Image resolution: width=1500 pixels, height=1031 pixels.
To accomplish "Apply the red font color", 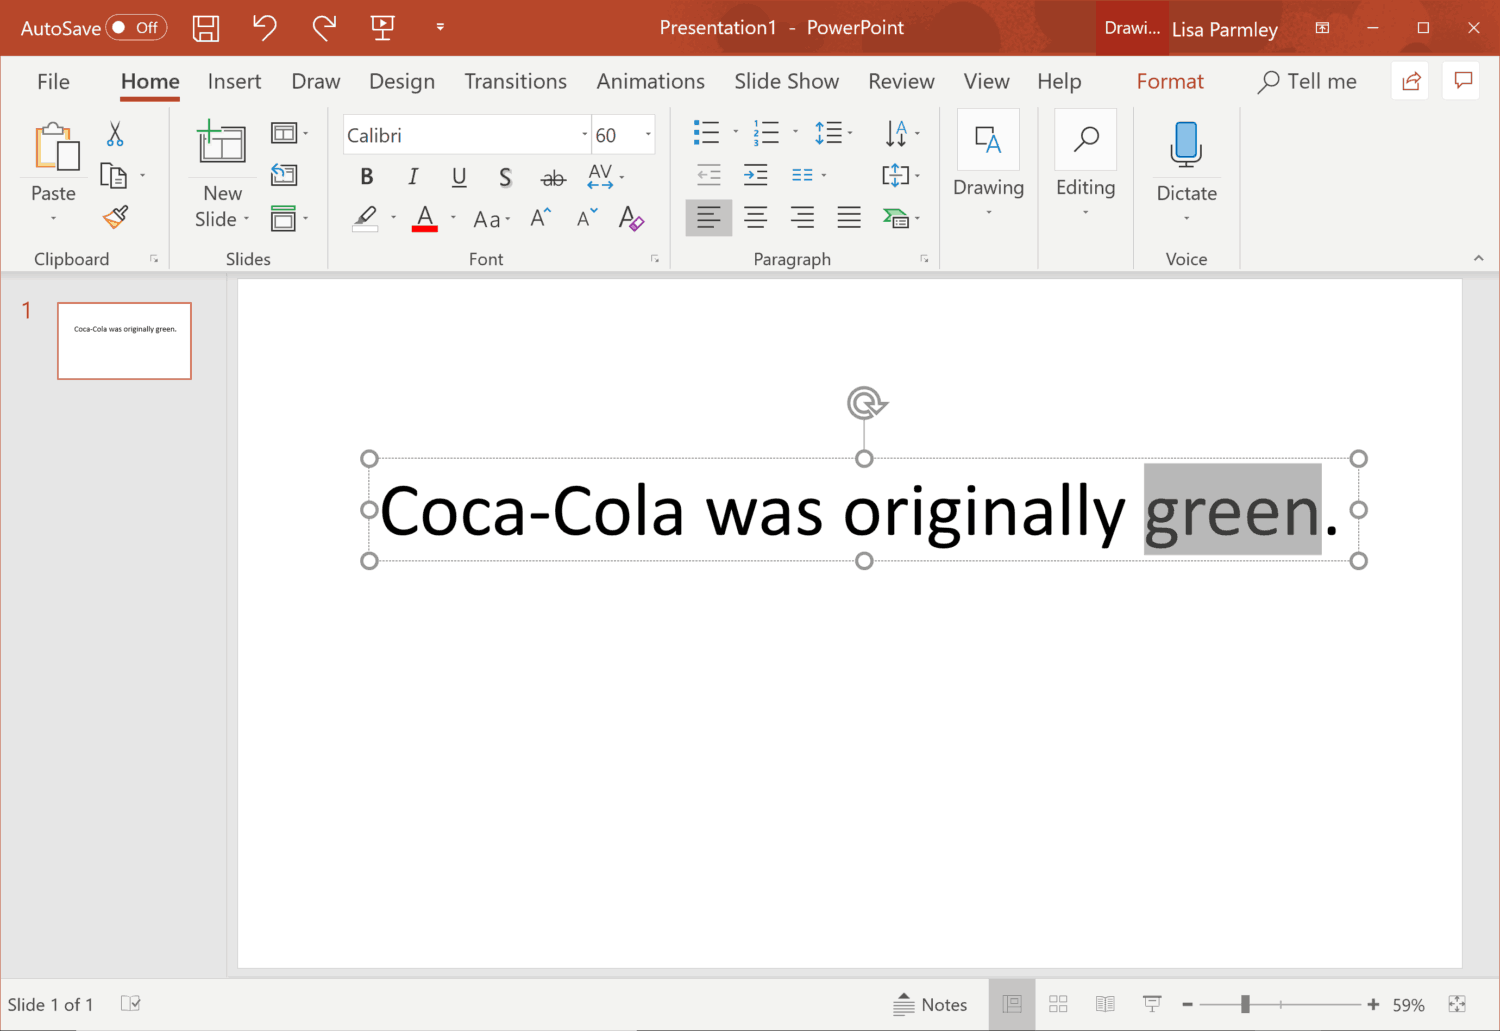I will pos(425,218).
